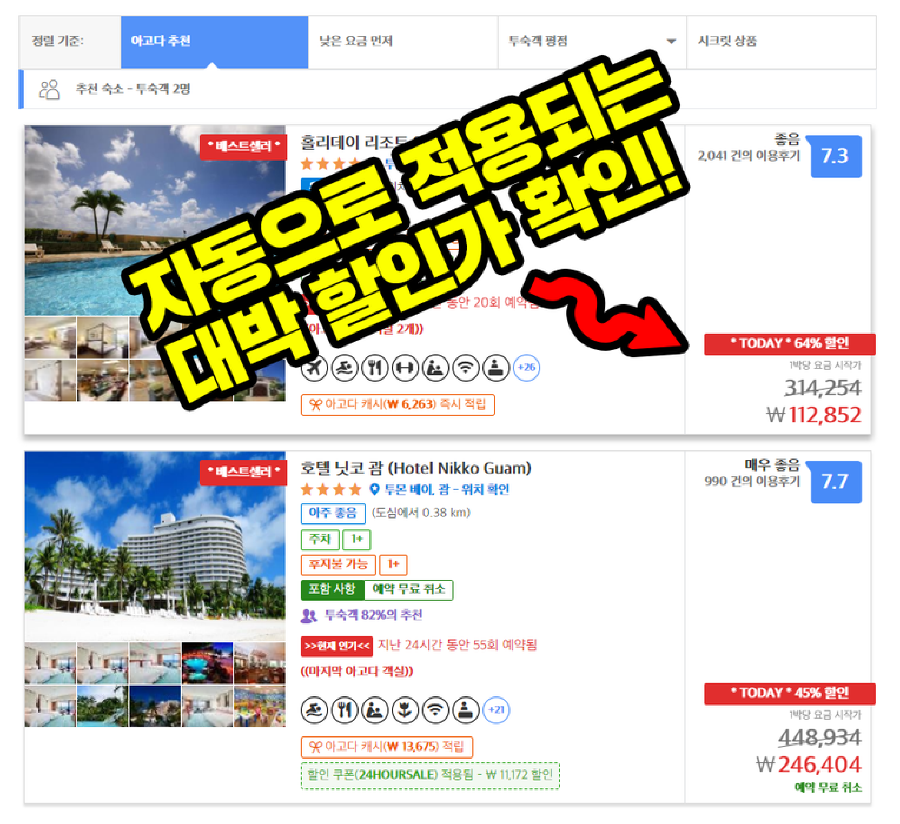The width and height of the screenshot is (900, 824).
Task: Click the front desk icon in the first listing
Action: [496, 368]
